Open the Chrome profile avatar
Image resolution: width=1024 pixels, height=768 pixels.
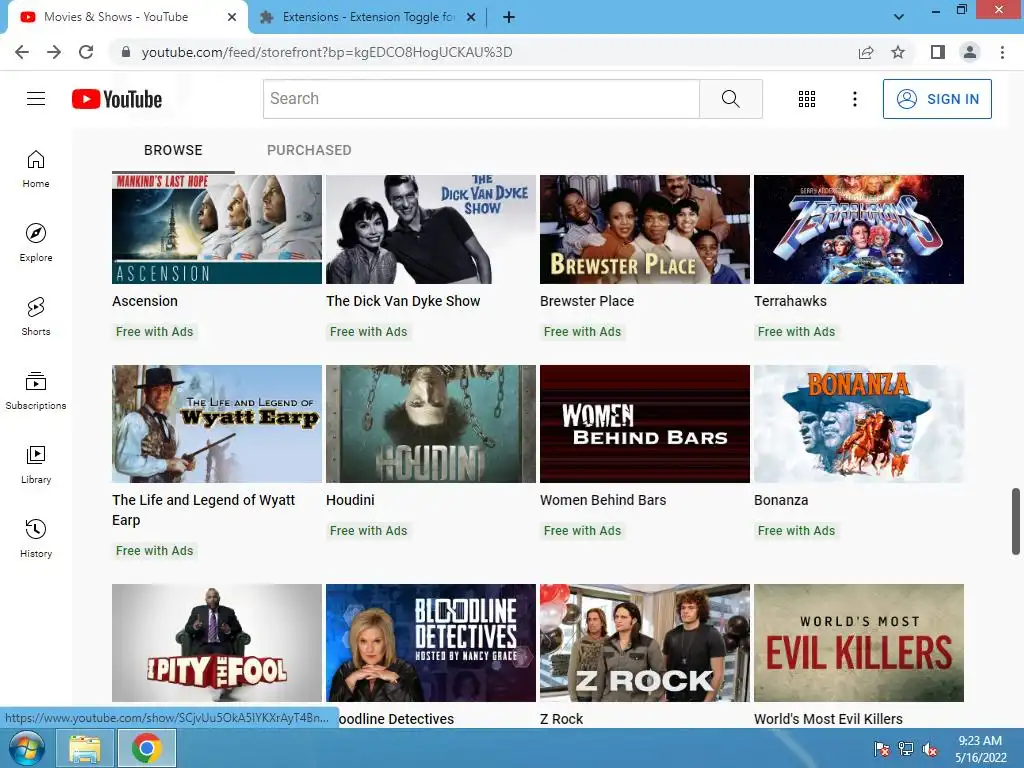click(970, 52)
